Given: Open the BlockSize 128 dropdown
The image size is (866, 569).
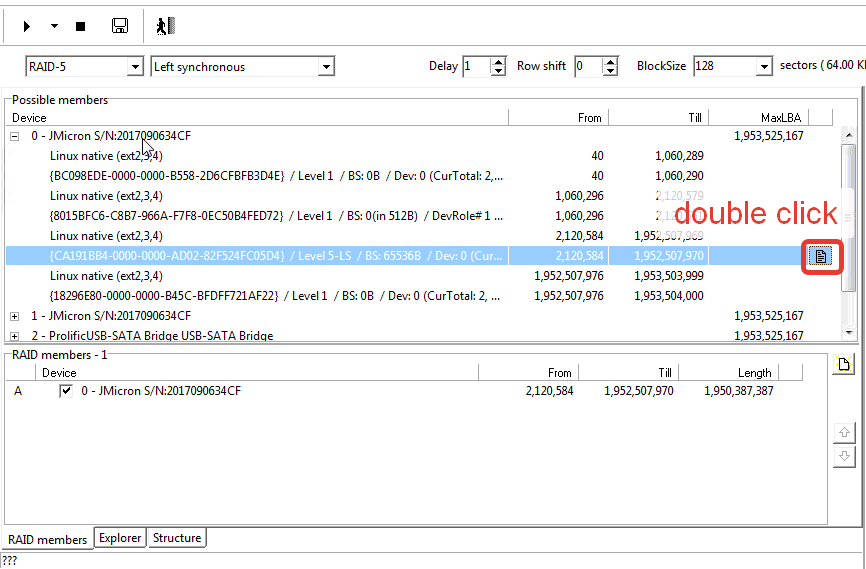Looking at the screenshot, I should 764,66.
